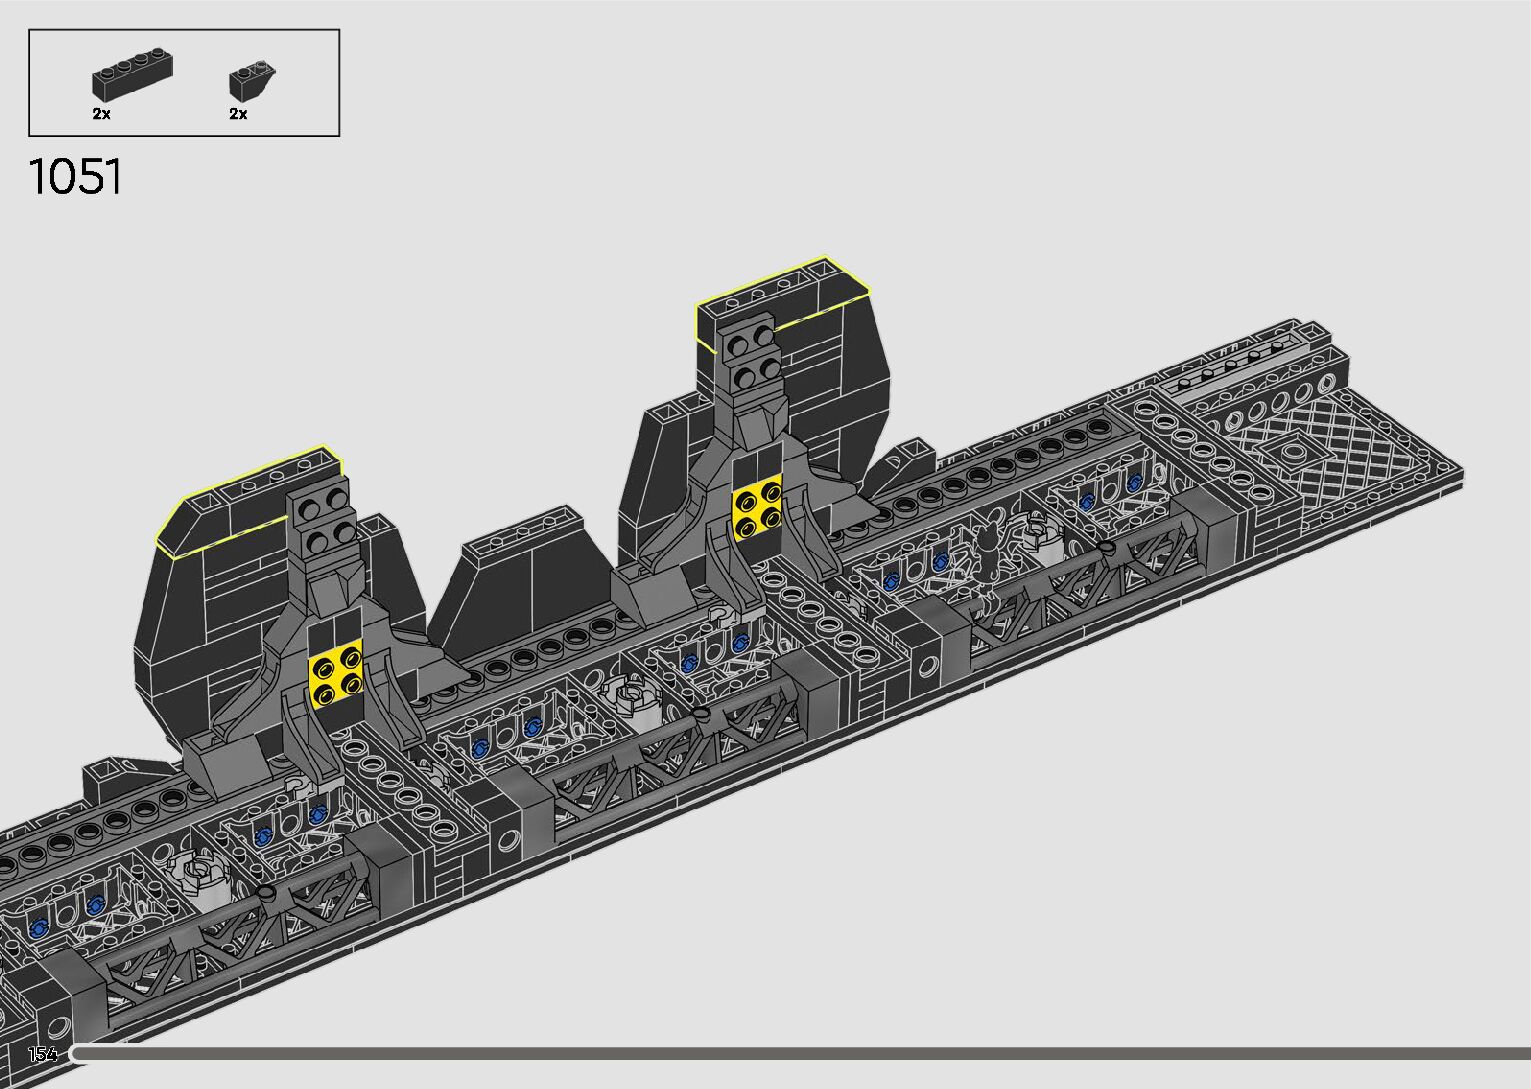Click the page number 154
1531x1089 pixels.
(42, 1054)
